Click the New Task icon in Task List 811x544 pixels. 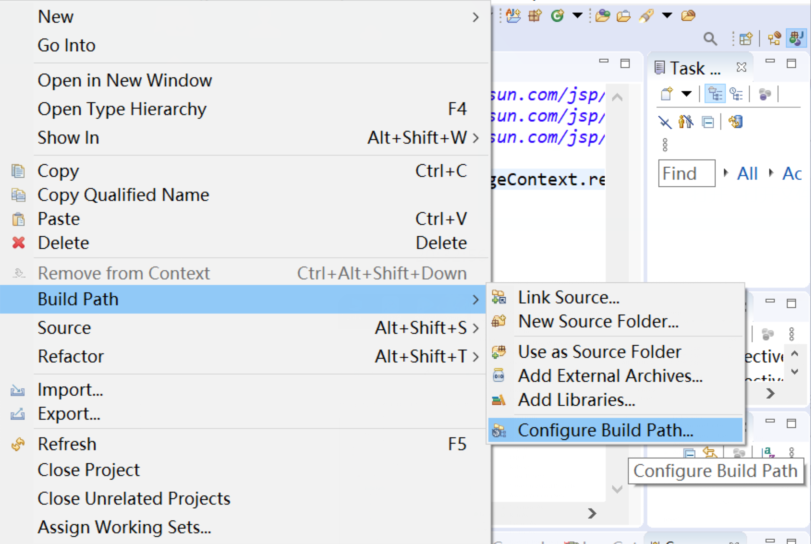[667, 94]
